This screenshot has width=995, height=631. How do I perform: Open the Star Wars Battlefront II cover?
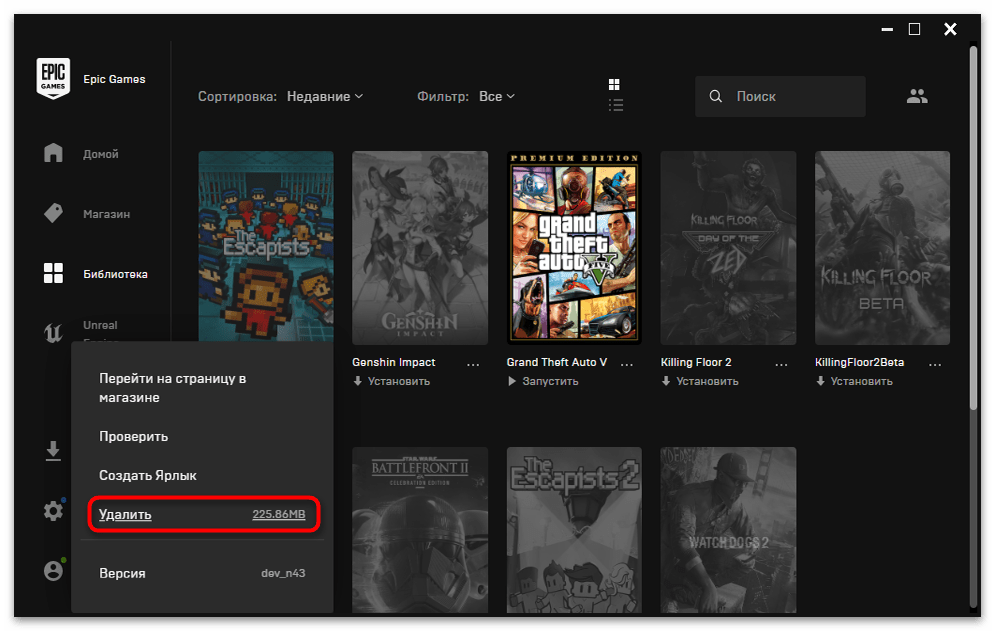point(420,530)
